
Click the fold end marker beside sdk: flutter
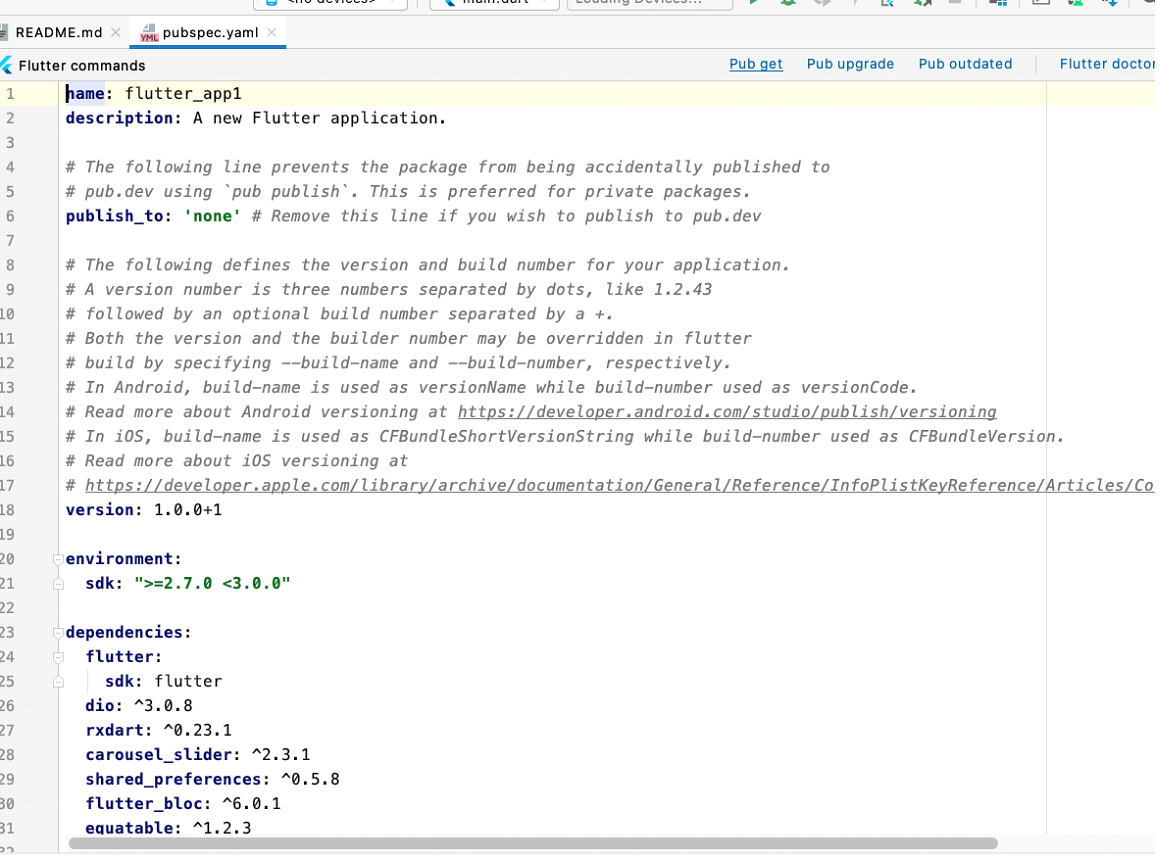[x=58, y=682]
